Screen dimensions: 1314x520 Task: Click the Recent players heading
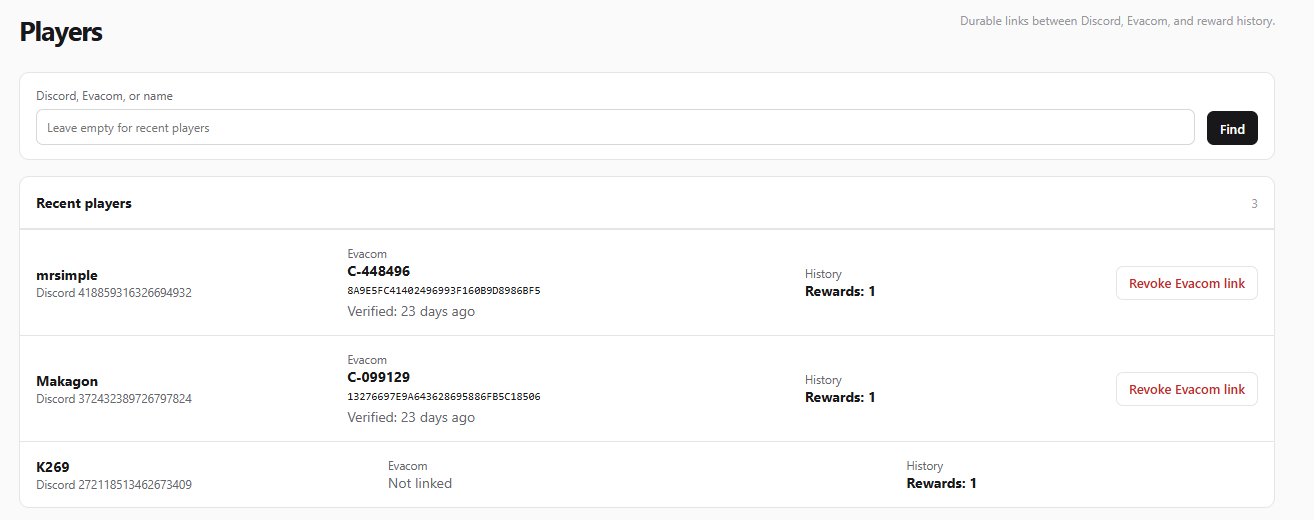point(84,203)
